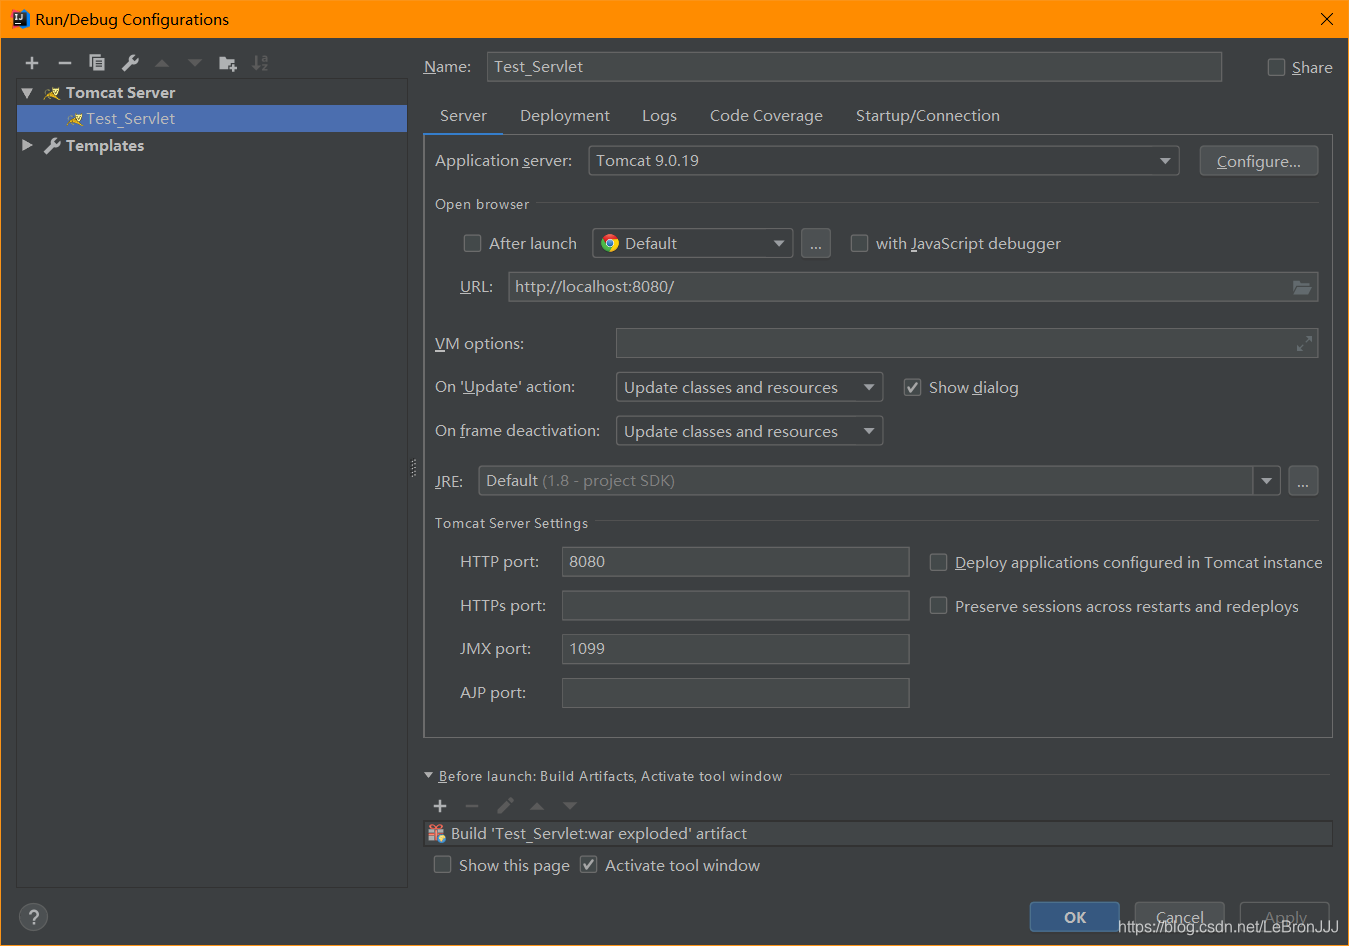
Task: Open the JRE dropdown arrow
Action: [1267, 481]
